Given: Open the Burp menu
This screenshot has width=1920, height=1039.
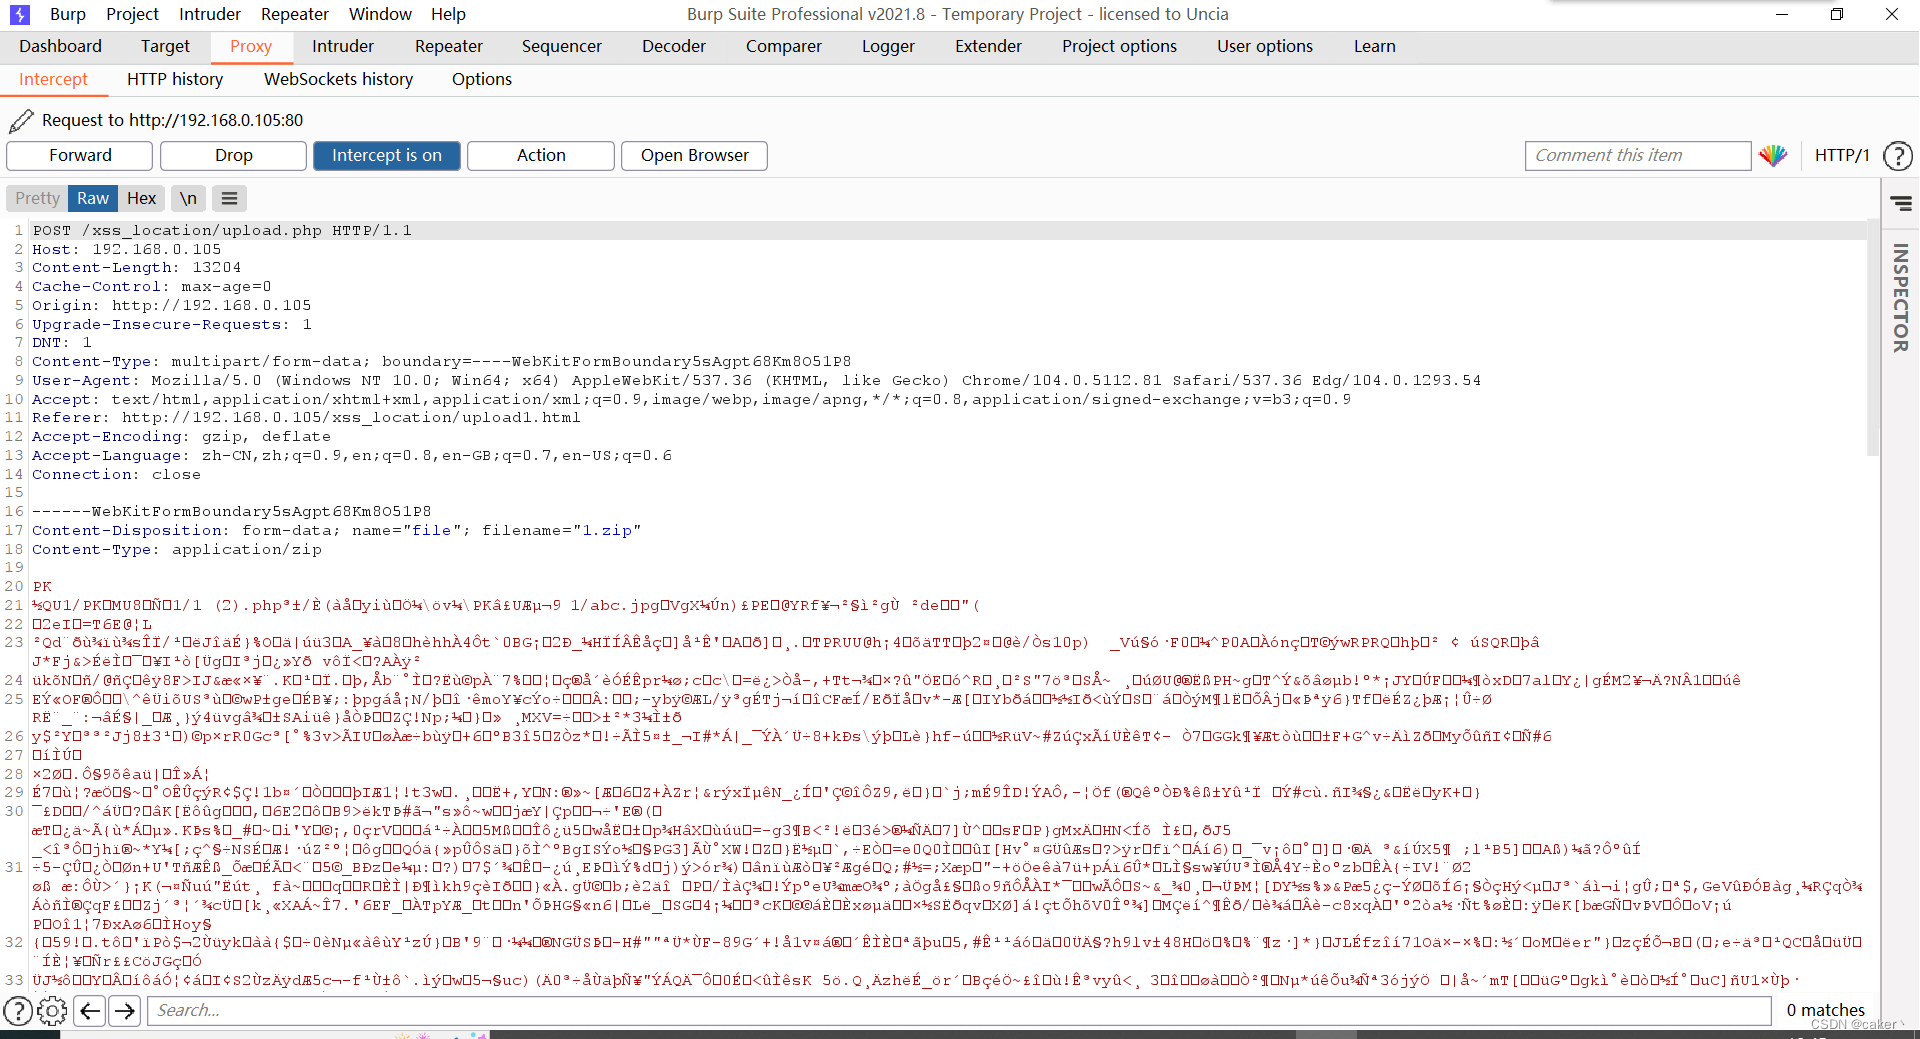Looking at the screenshot, I should coord(68,14).
